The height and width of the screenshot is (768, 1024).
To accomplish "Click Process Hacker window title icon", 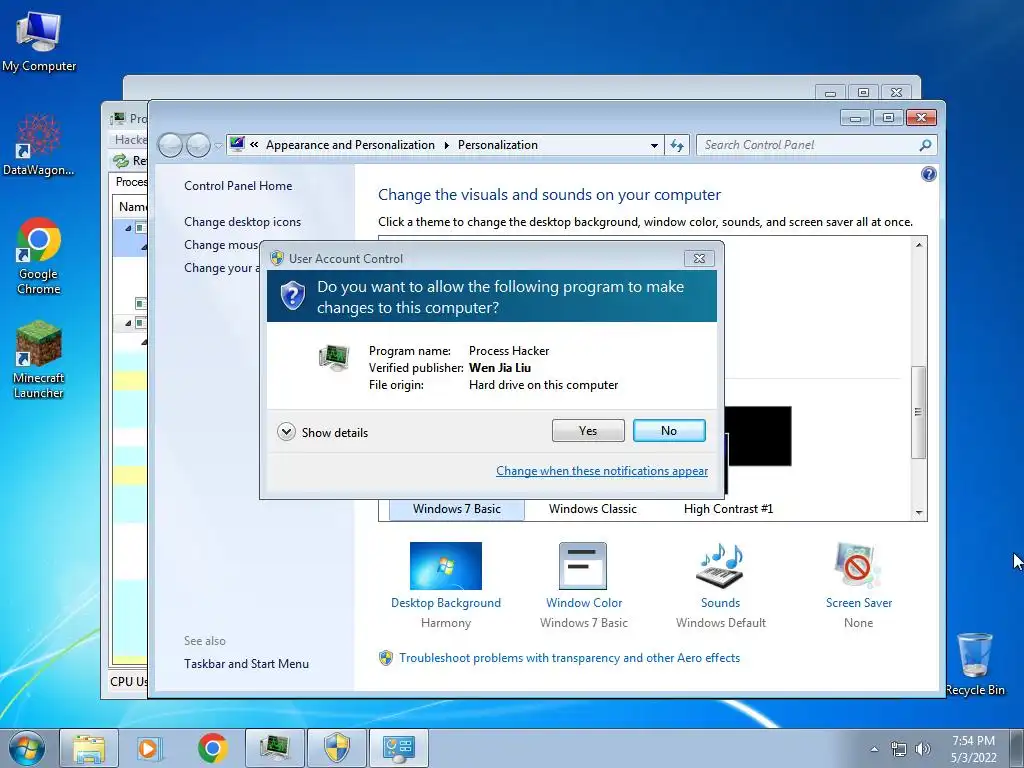I will click(118, 118).
